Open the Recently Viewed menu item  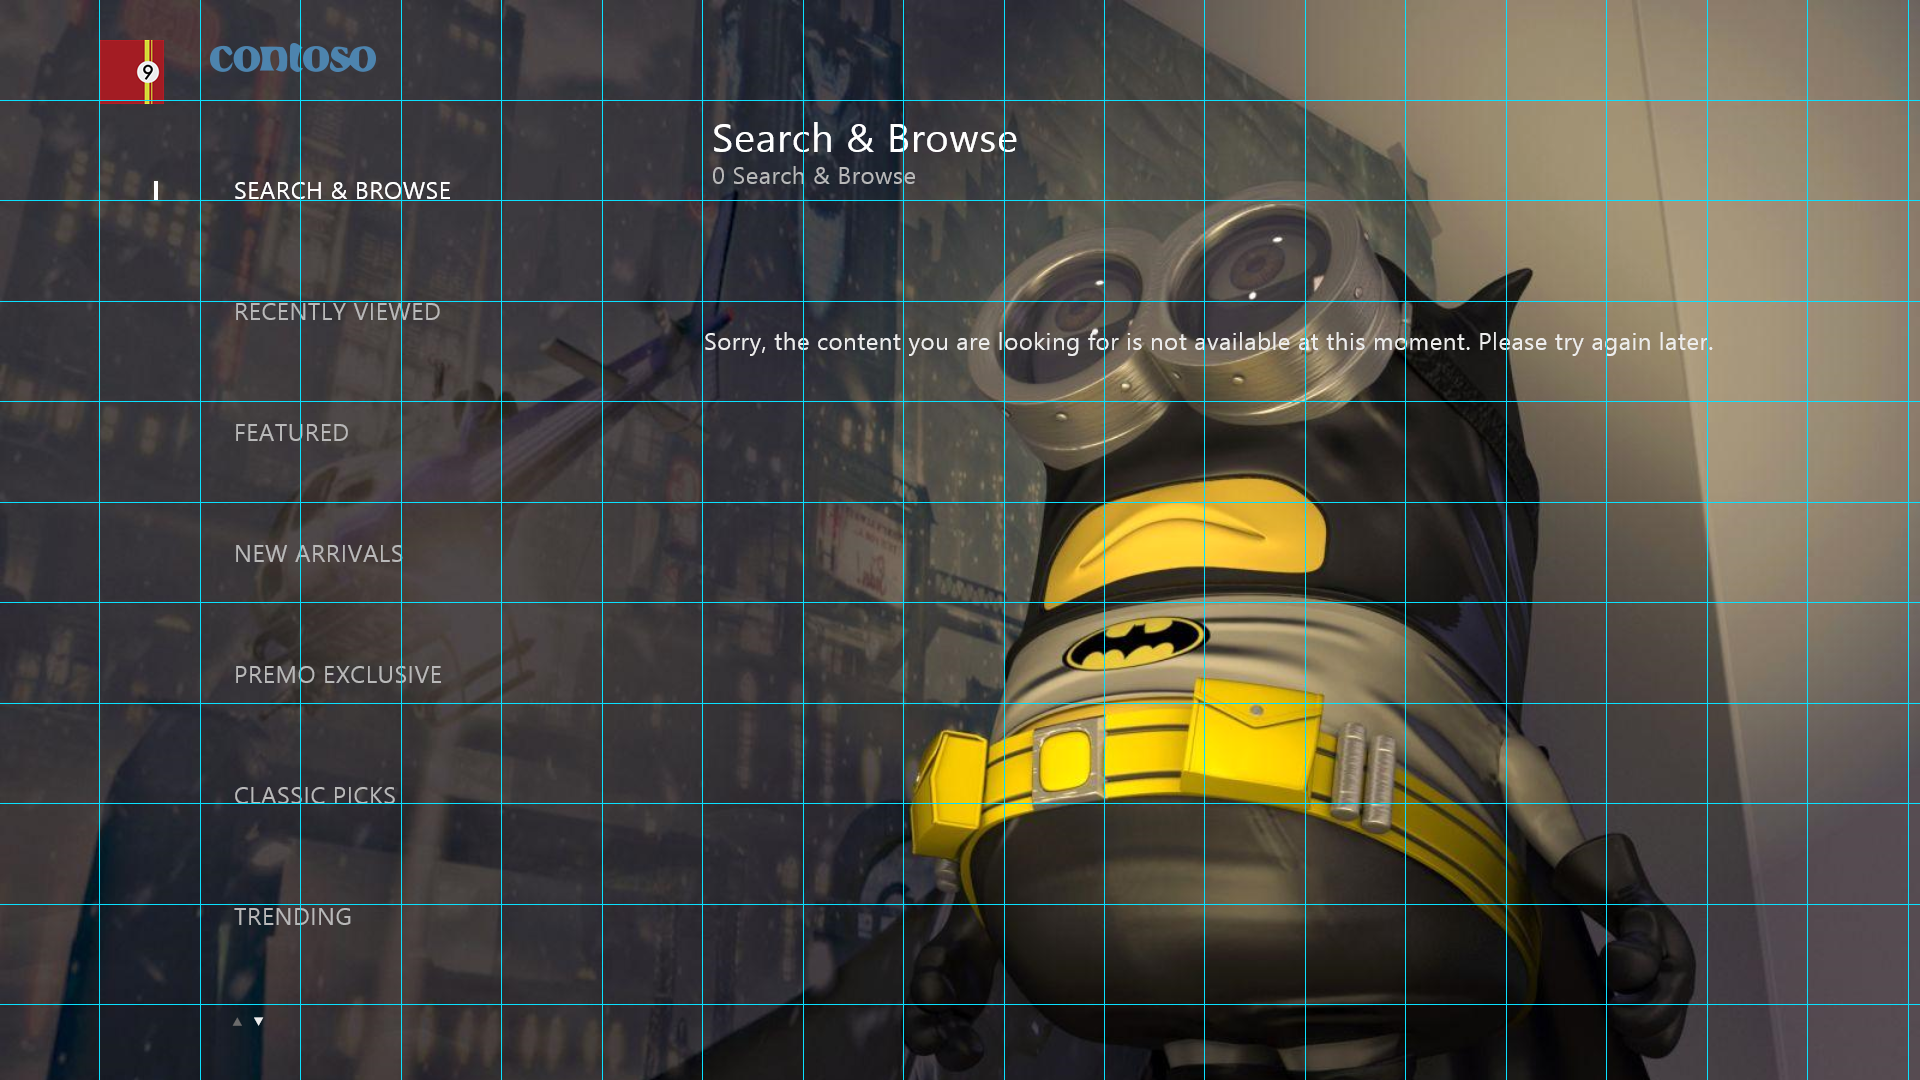[x=337, y=311]
